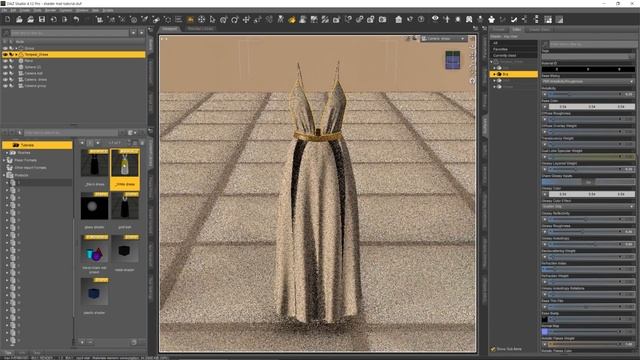Click the New file toolbar icon
The height and width of the screenshot is (360, 640).
(x=8, y=19)
